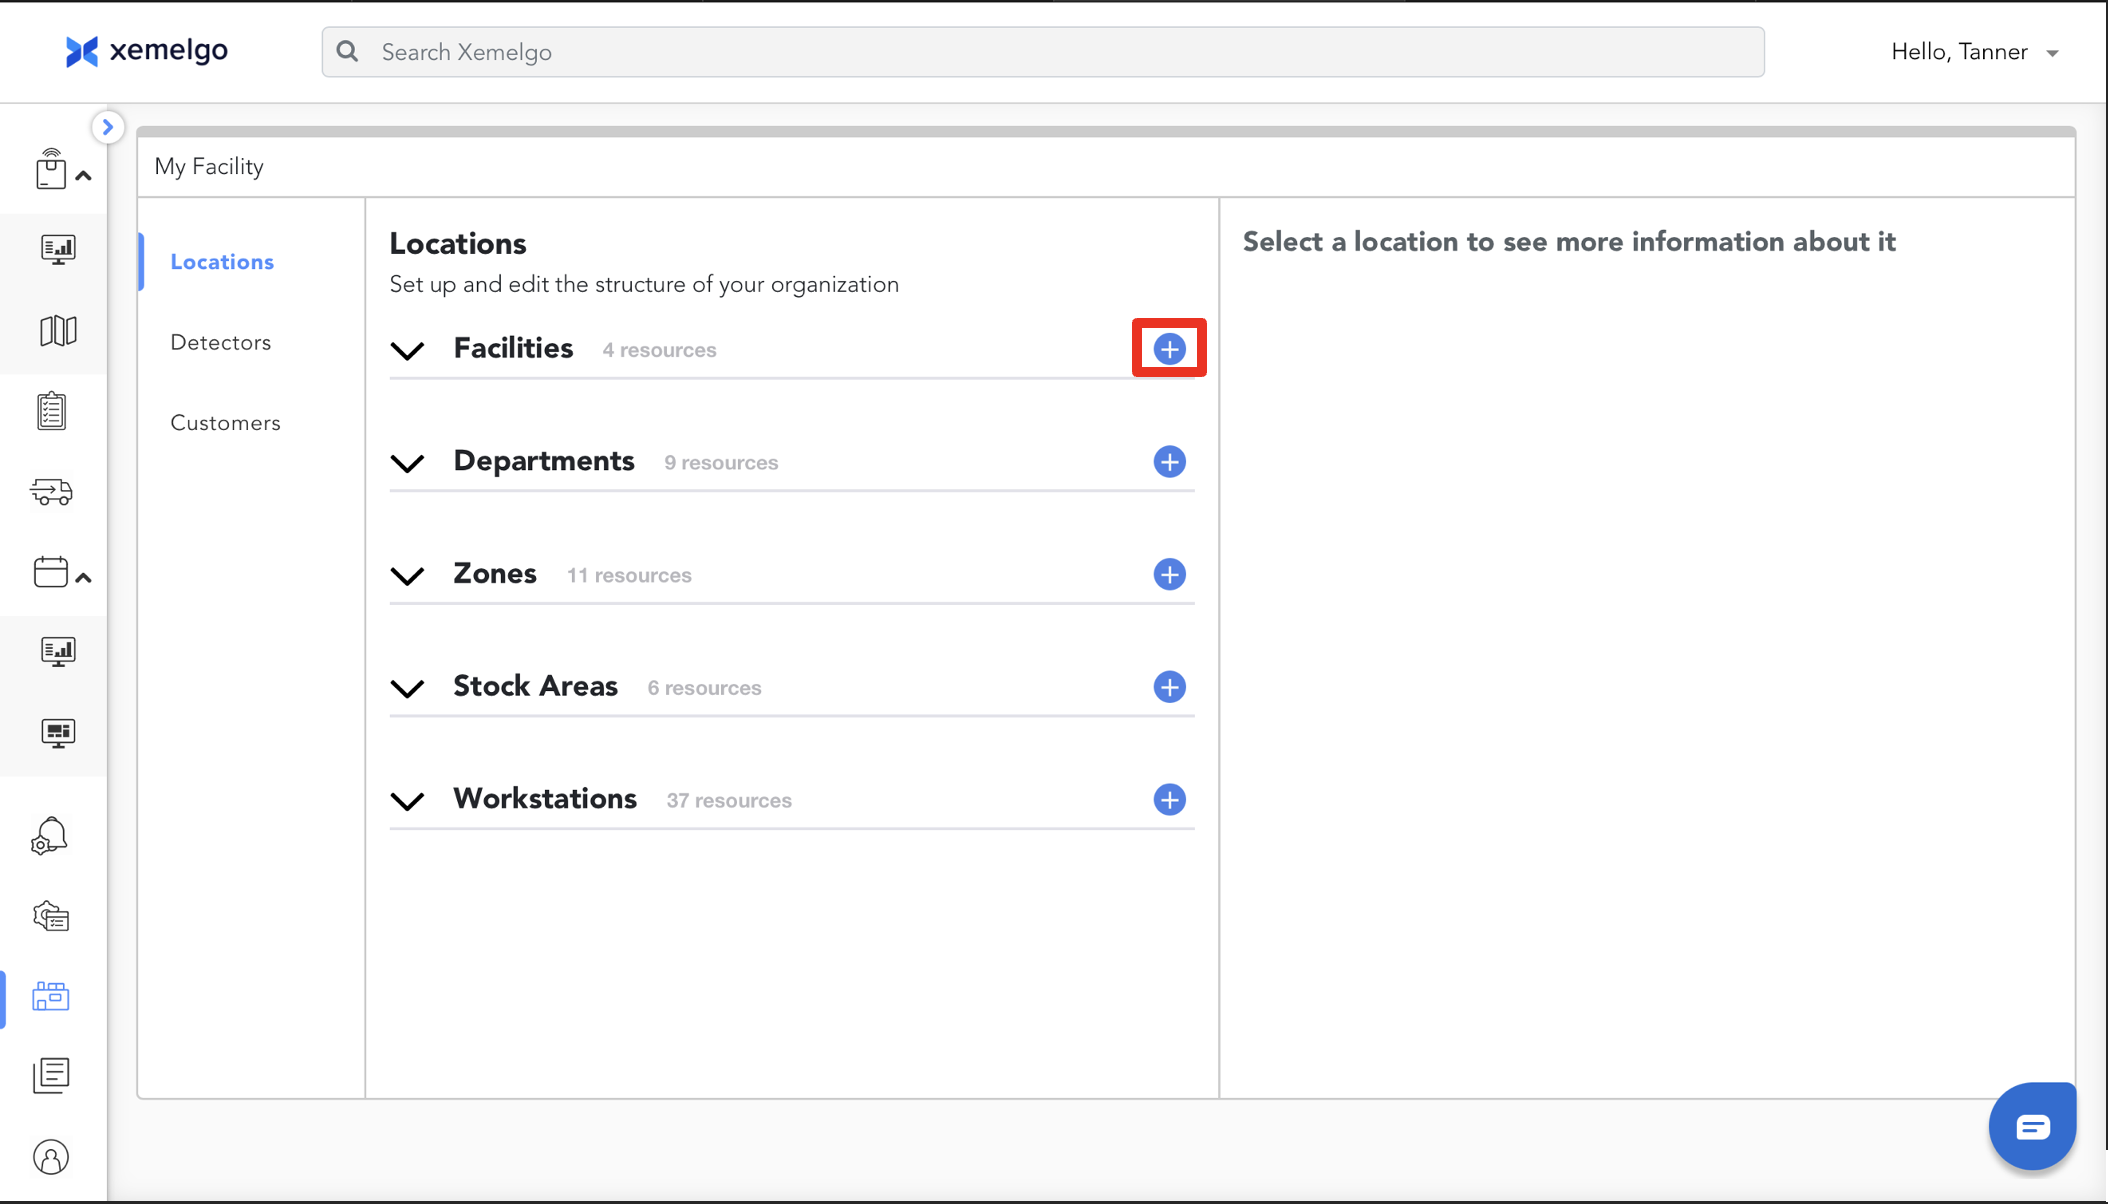
Task: Add a new Department with plus icon
Action: [1169, 462]
